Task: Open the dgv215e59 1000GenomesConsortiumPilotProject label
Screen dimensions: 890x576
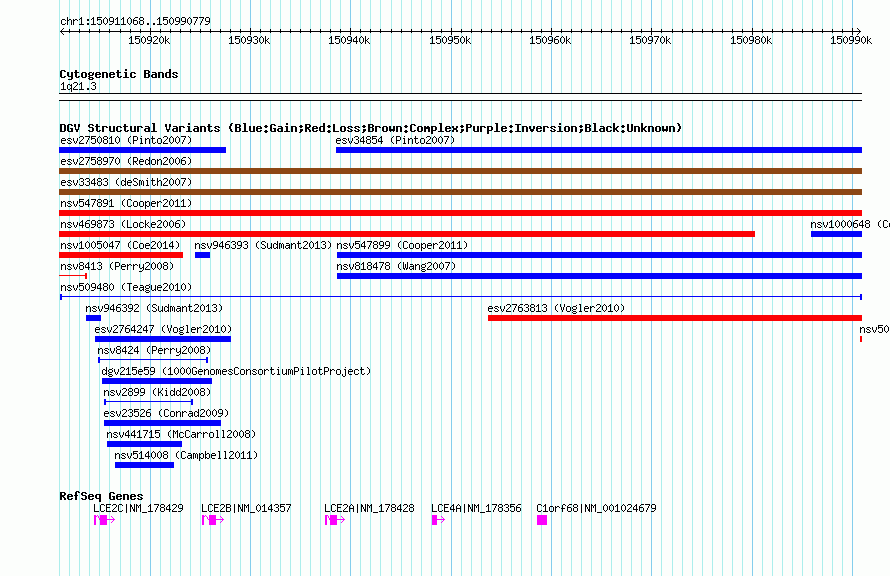Action: tap(236, 371)
